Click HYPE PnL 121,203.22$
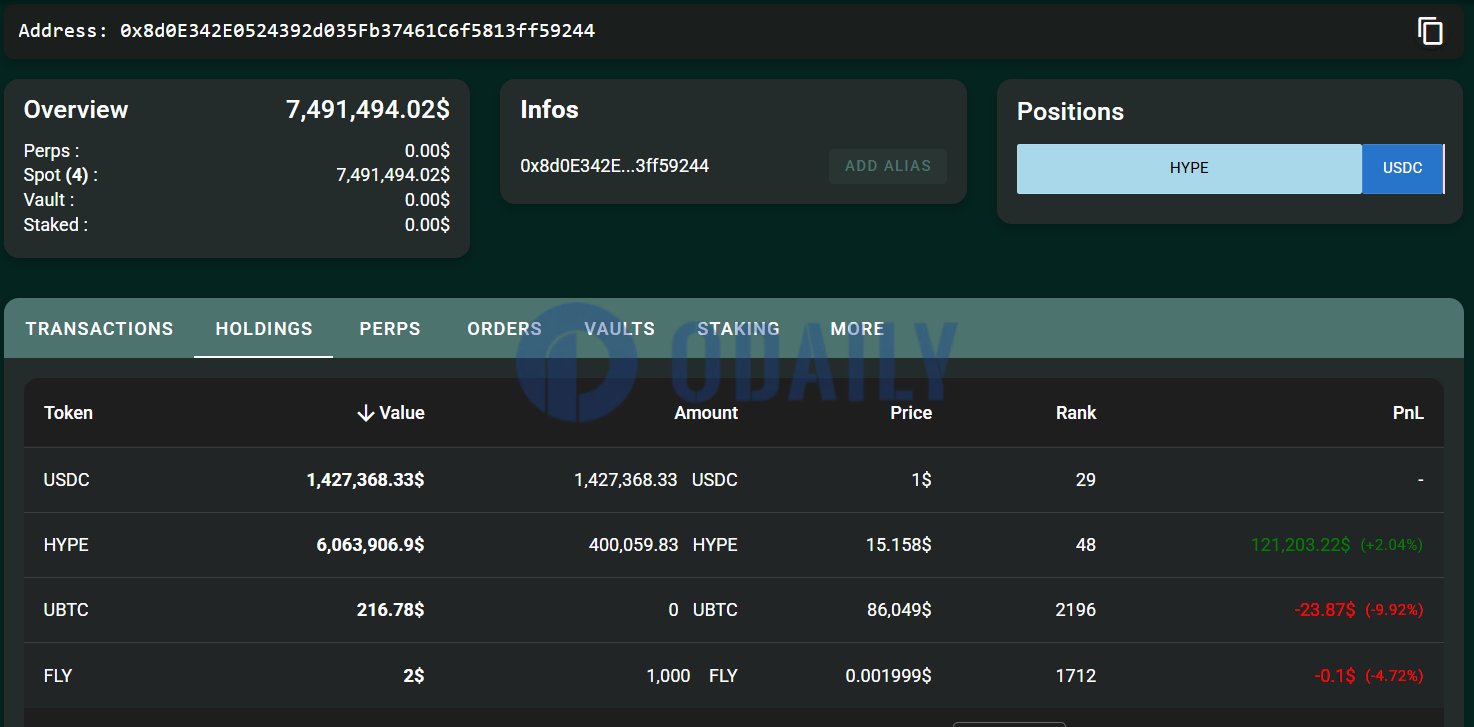This screenshot has height=727, width=1474. [1300, 545]
